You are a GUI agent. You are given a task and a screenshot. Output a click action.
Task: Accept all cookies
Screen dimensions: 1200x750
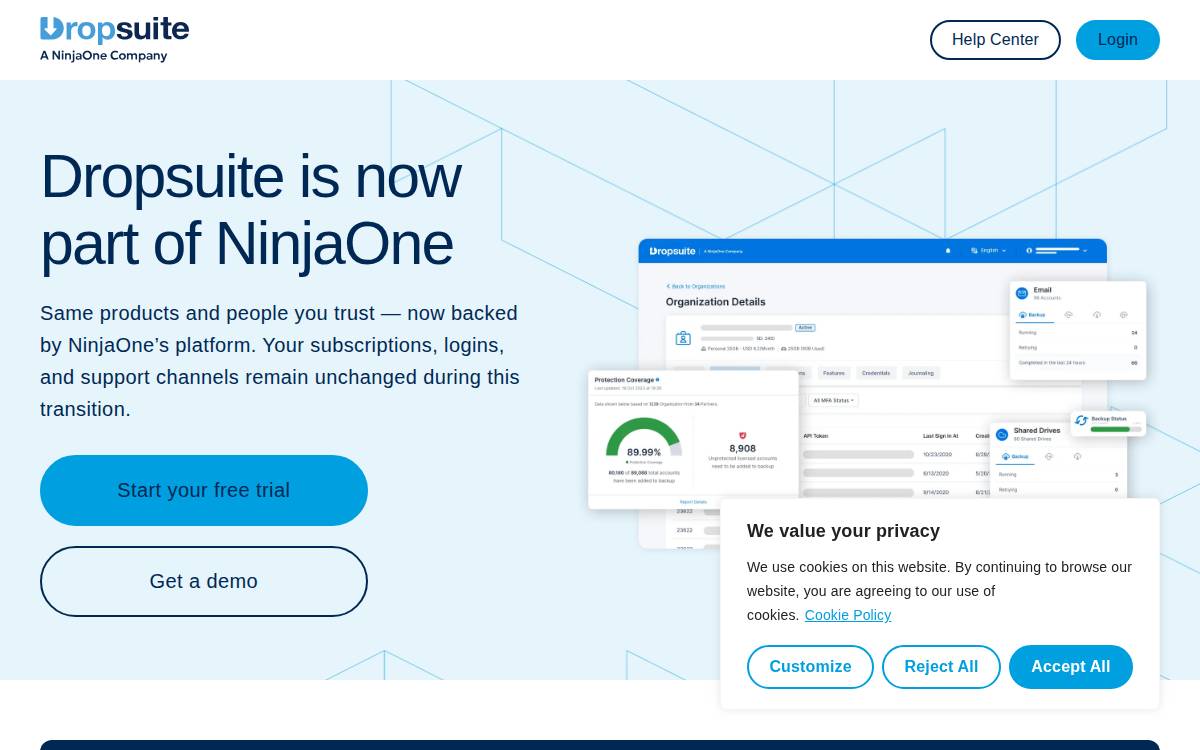click(1071, 667)
